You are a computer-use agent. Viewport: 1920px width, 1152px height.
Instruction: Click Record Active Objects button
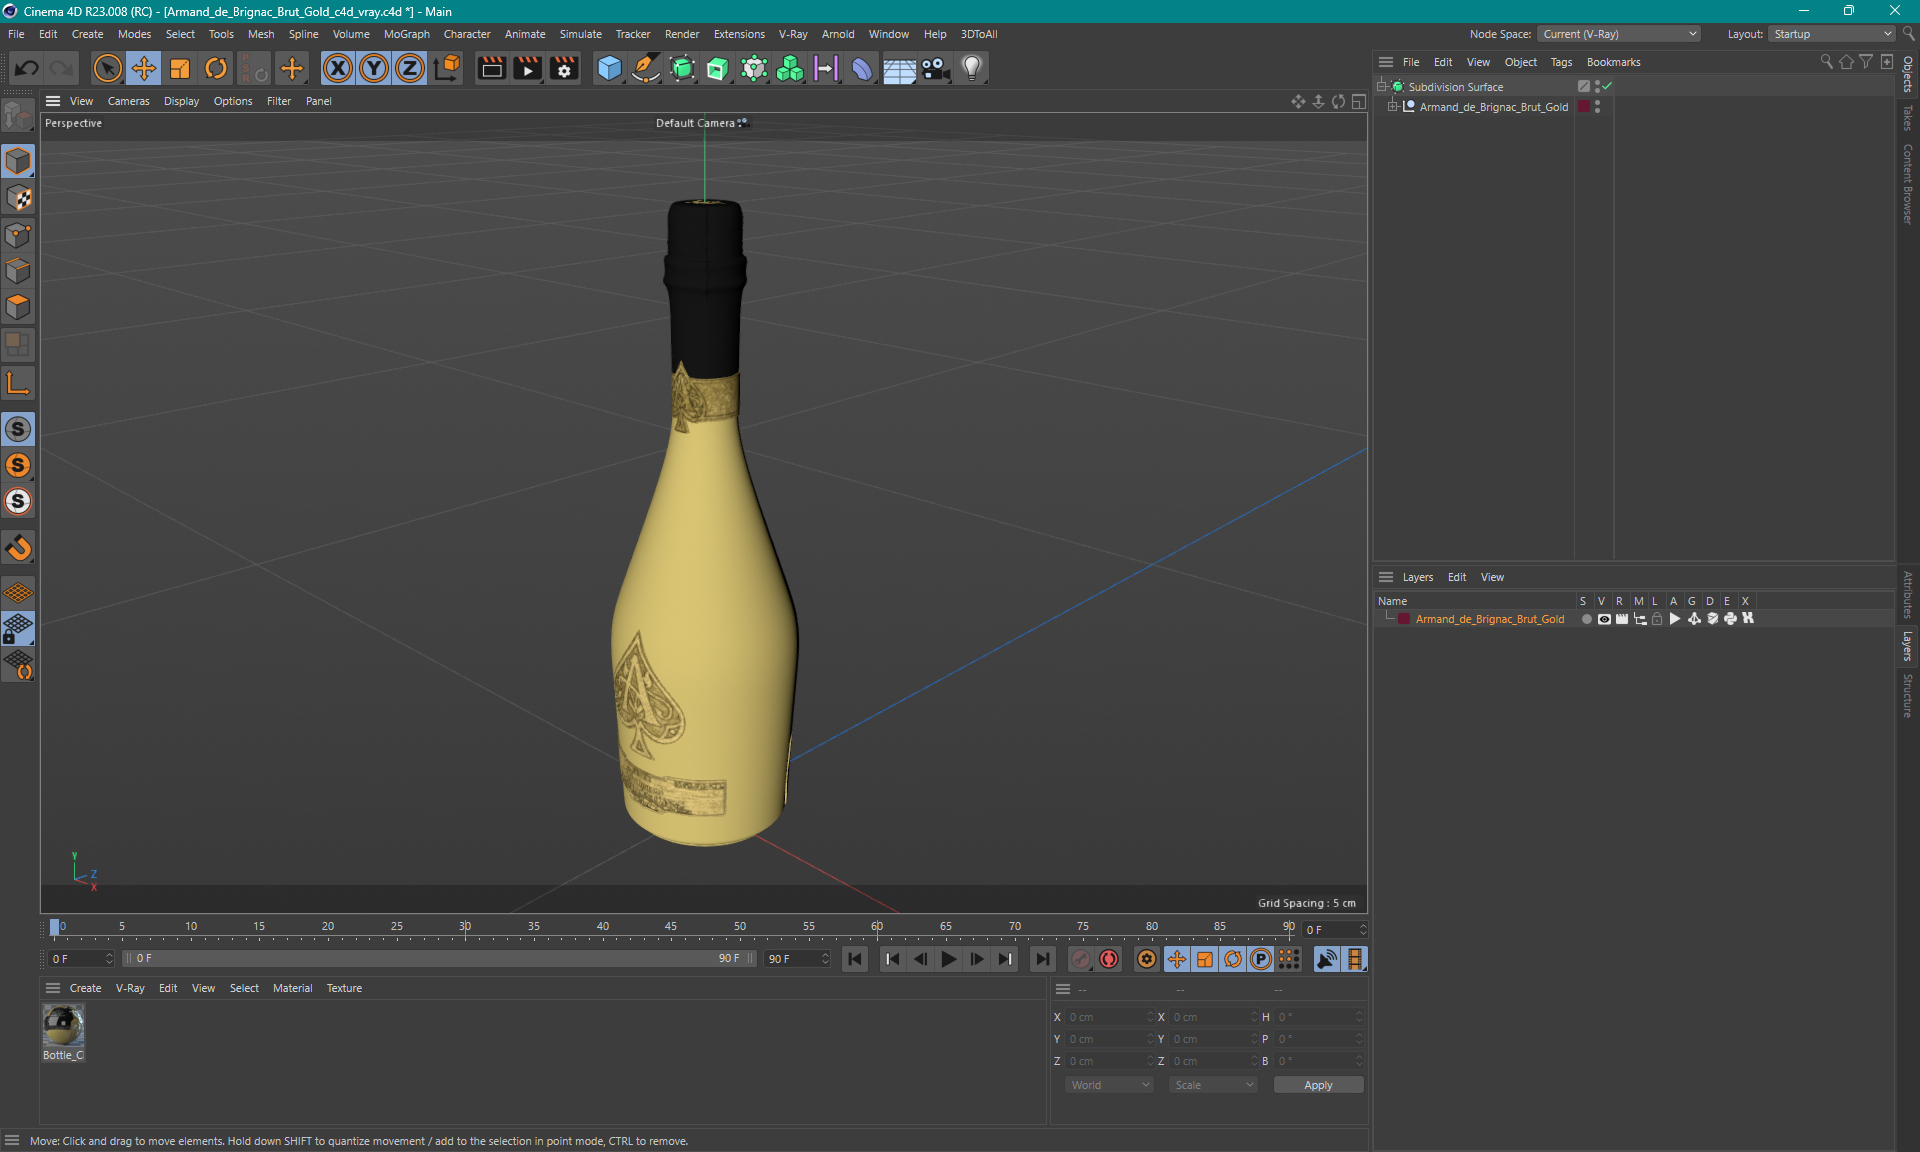[1081, 959]
